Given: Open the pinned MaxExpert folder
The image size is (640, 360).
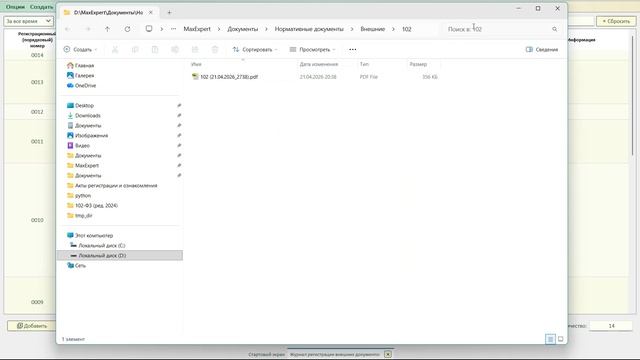Looking at the screenshot, I should (x=87, y=165).
